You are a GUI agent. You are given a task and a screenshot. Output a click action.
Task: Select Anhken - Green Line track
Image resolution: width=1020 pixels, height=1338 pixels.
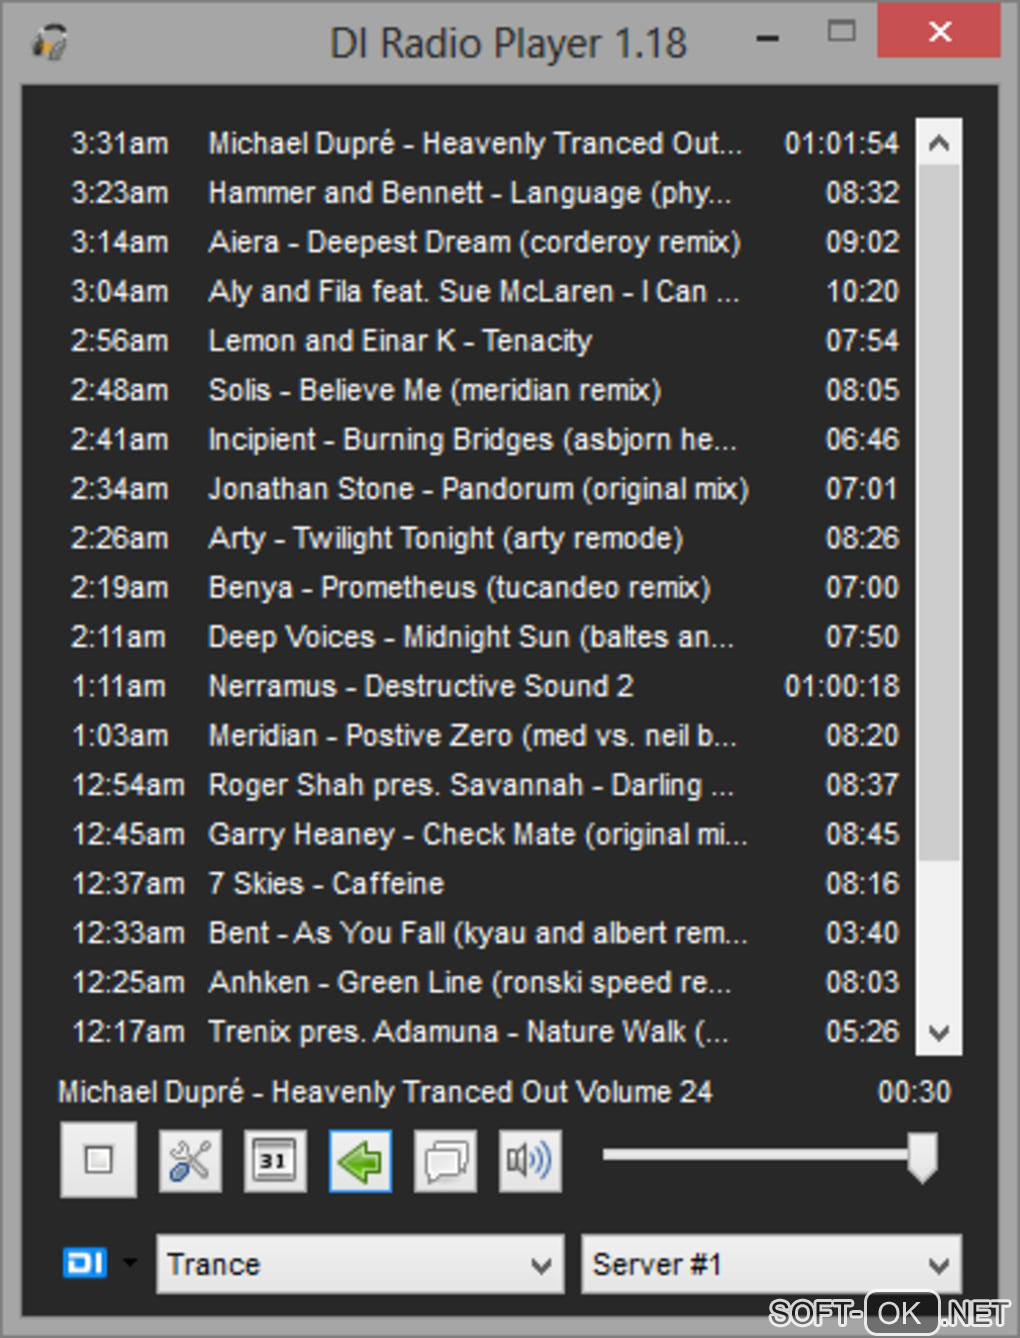(x=485, y=982)
